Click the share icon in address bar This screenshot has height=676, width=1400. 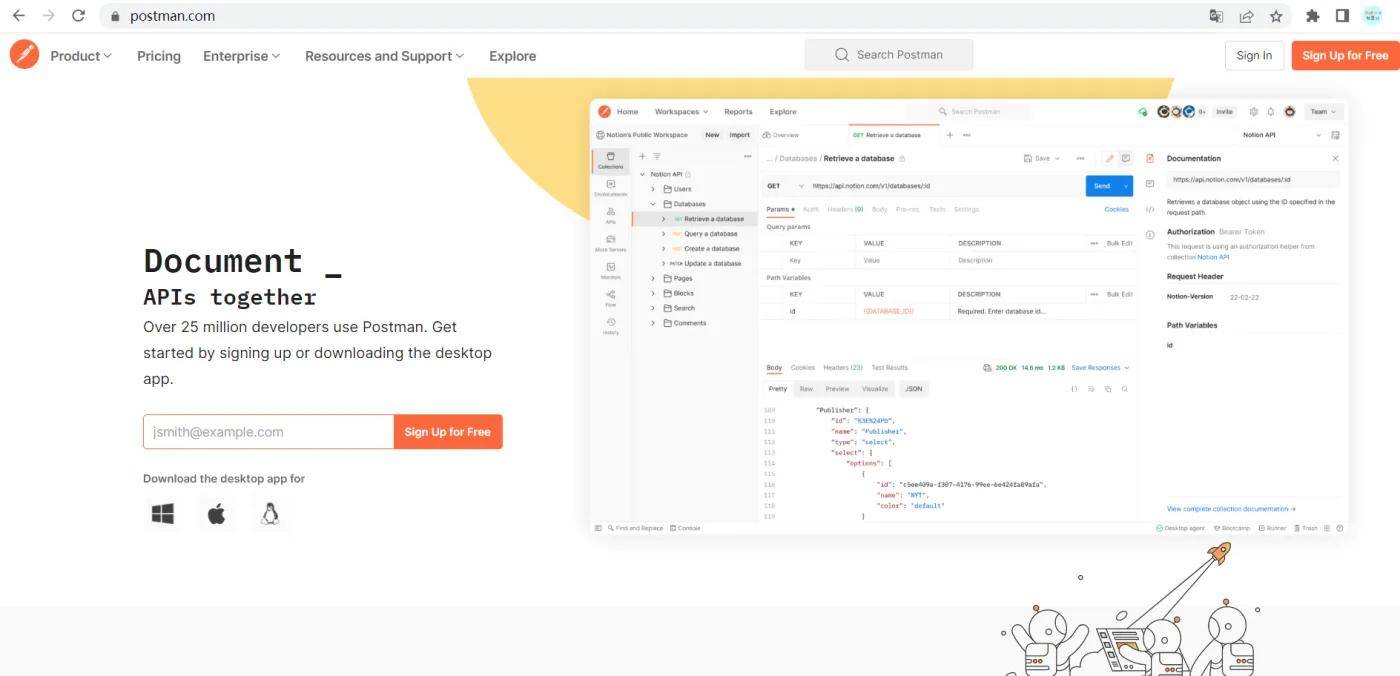1246,16
